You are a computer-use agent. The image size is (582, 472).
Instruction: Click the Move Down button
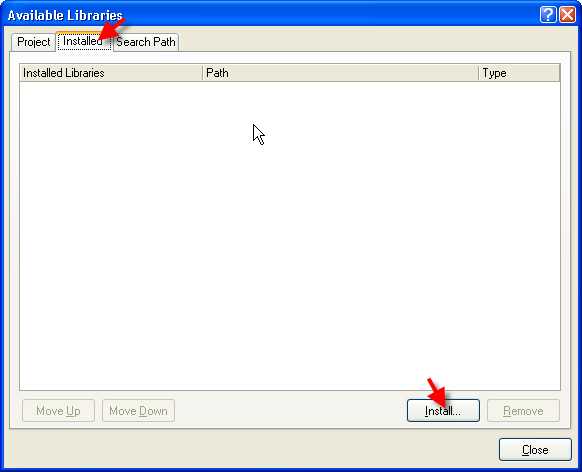coord(138,411)
